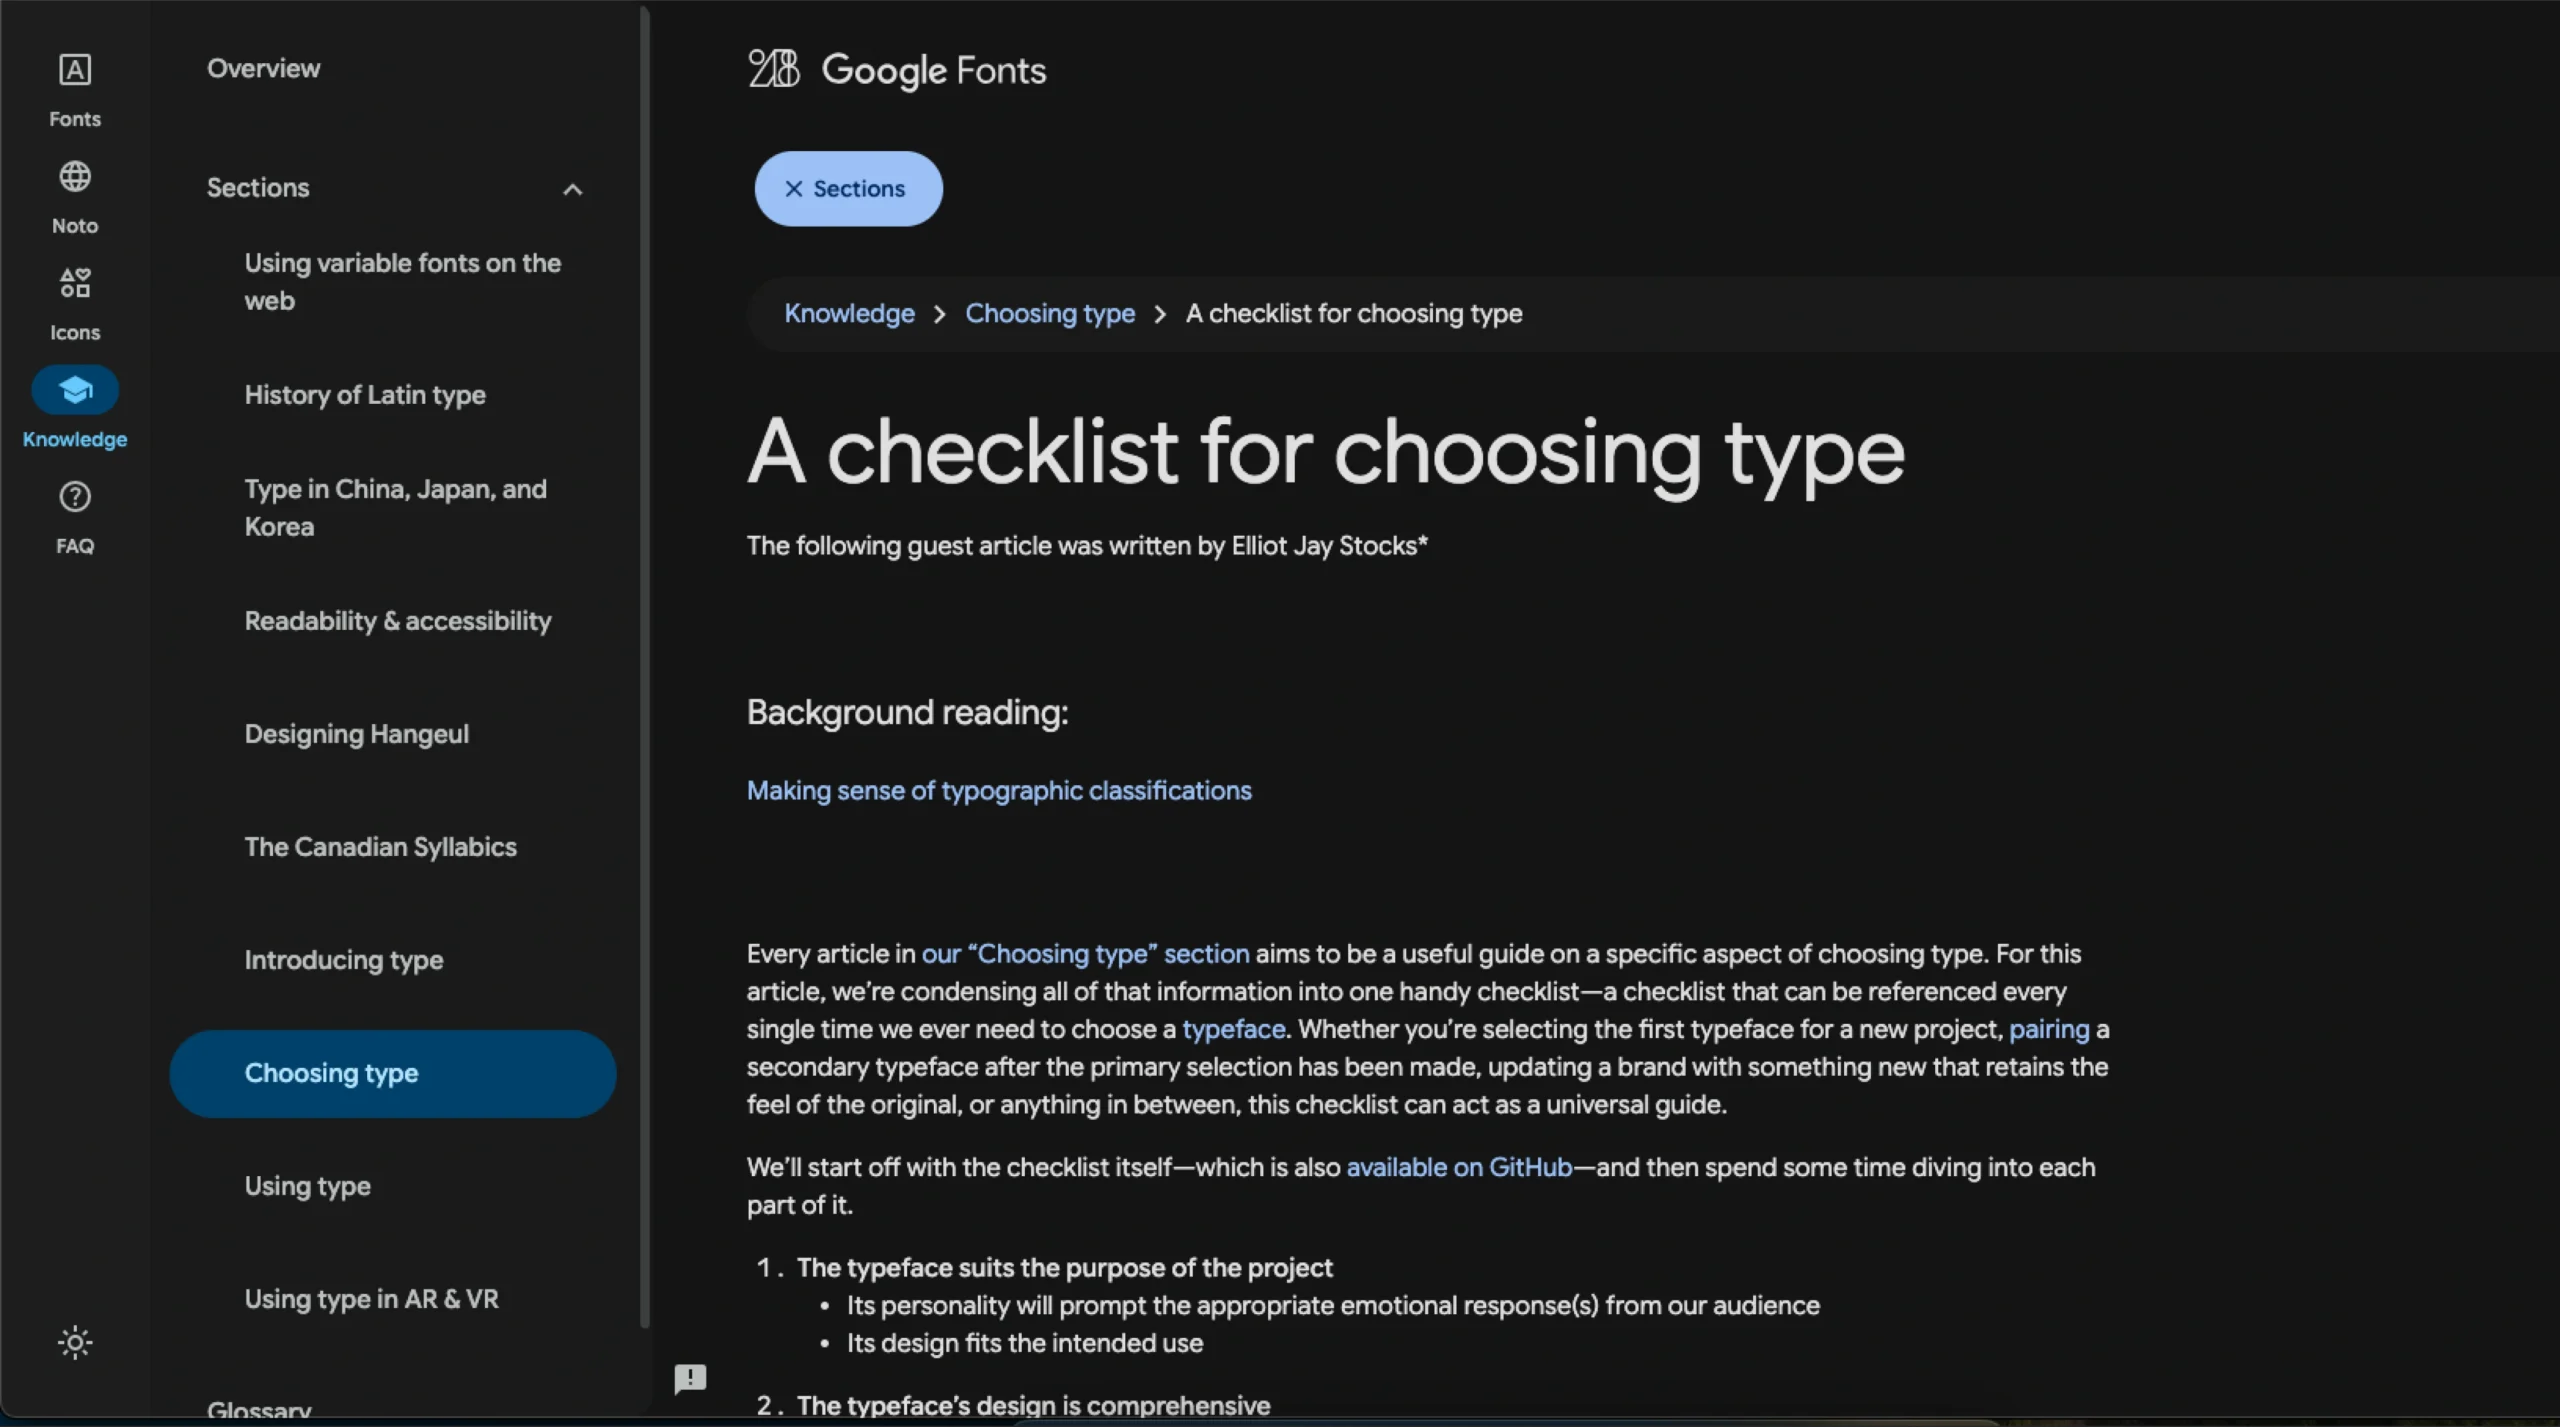
Task: Click the Choosing type breadcrumb link
Action: tap(1050, 314)
